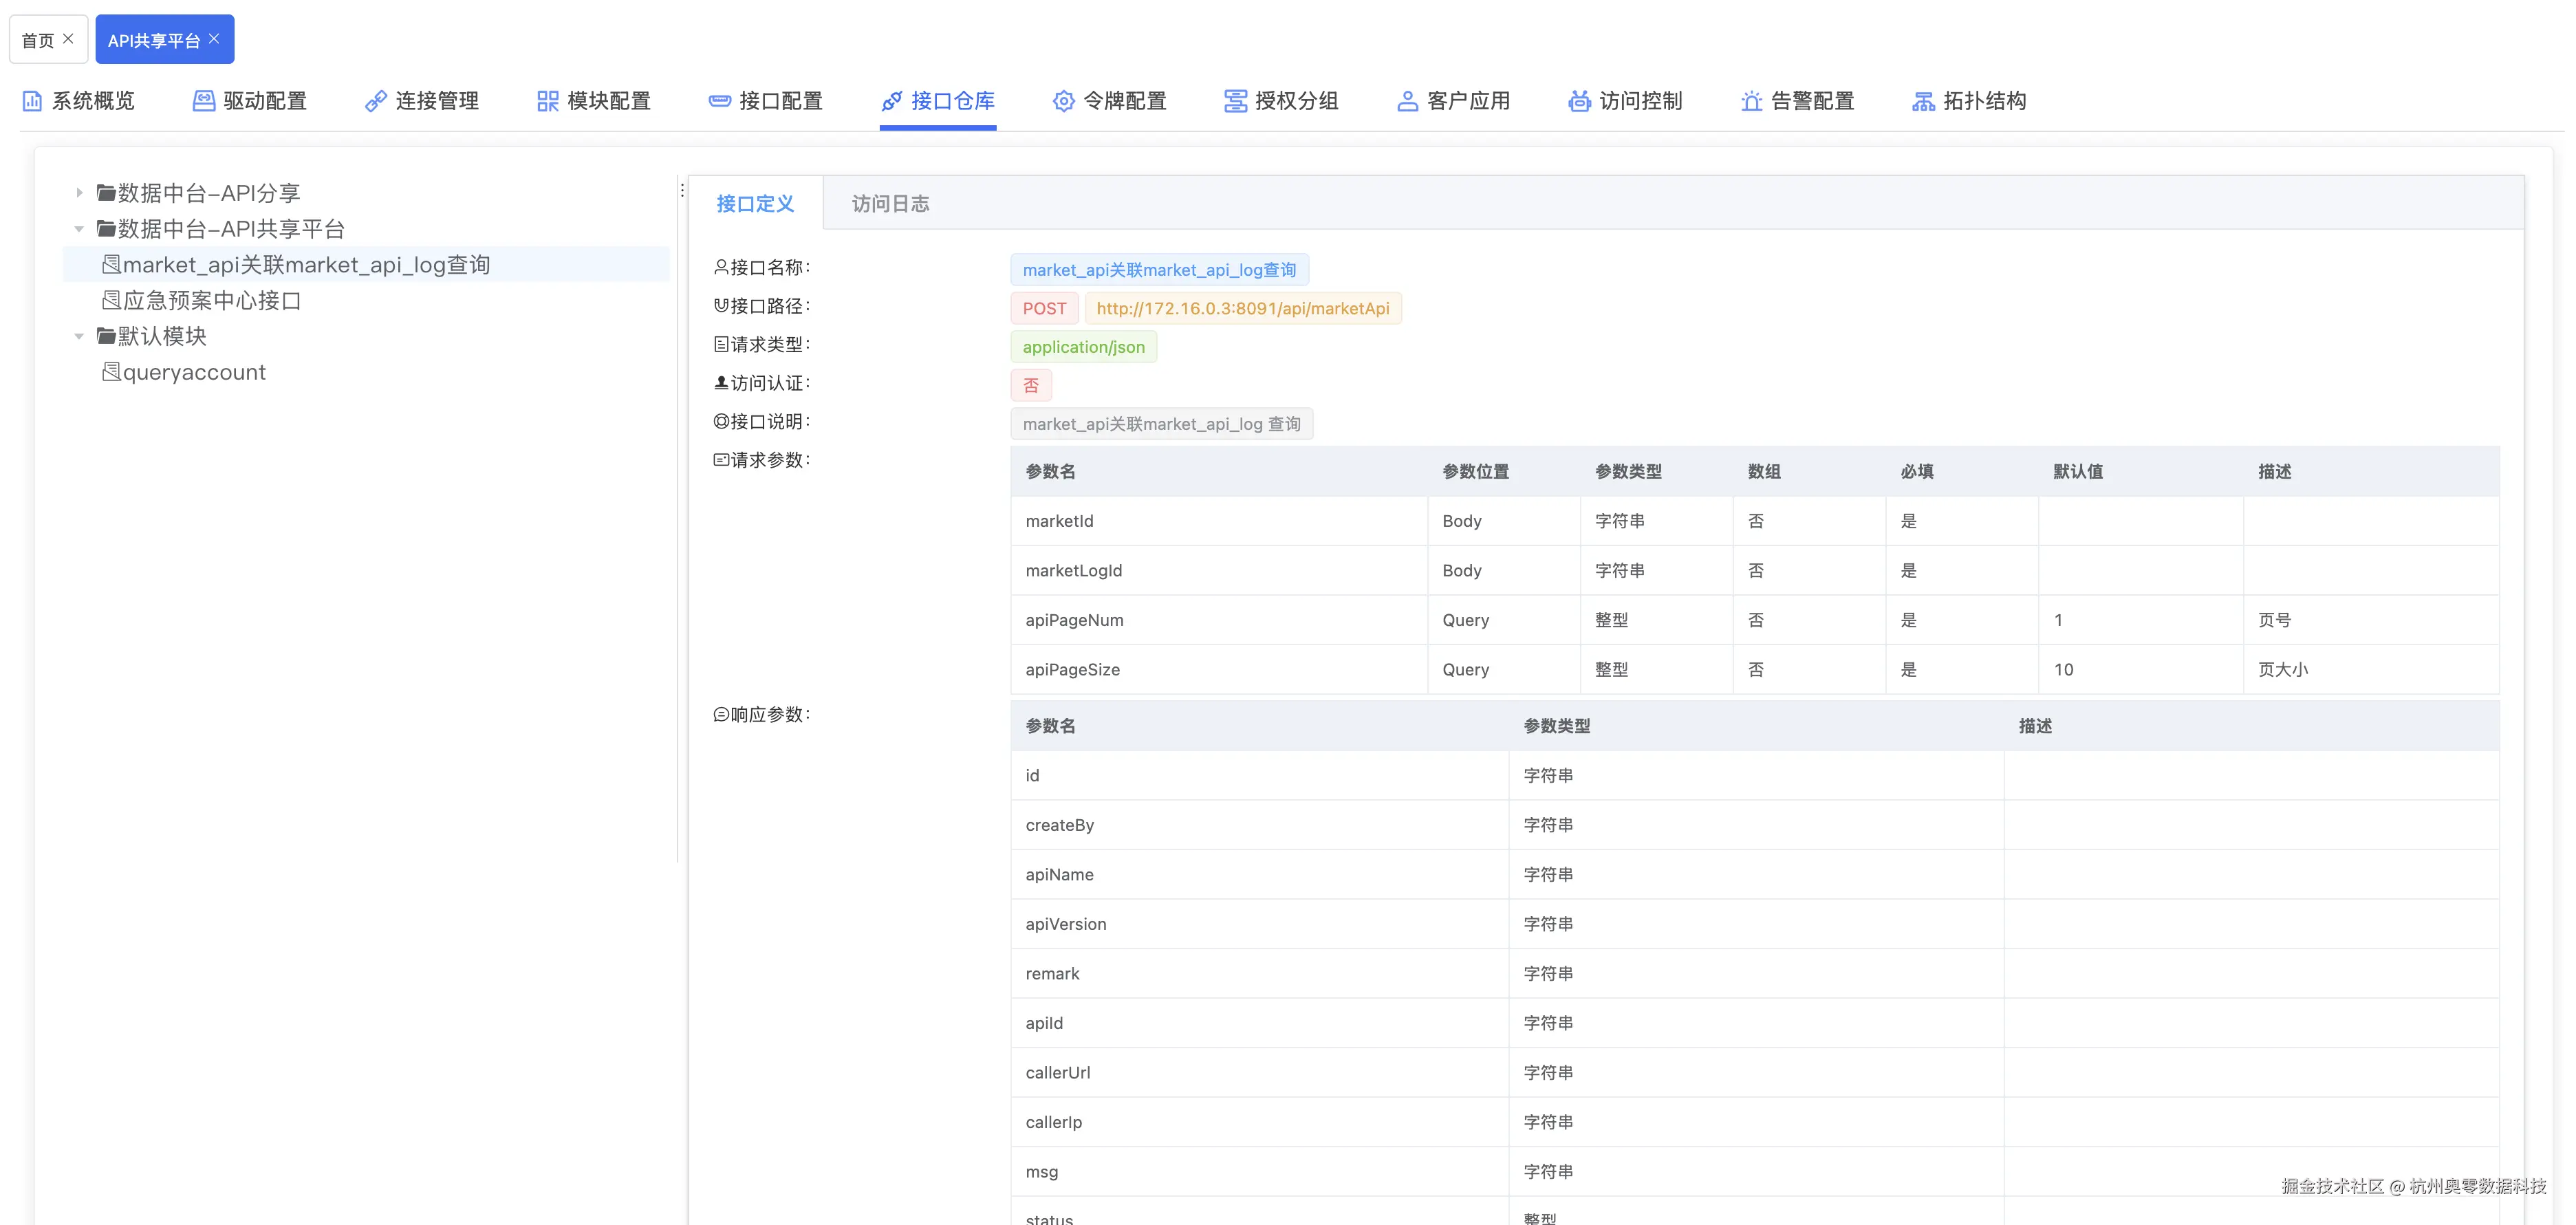Close the API共享平台 tab

pyautogui.click(x=214, y=39)
